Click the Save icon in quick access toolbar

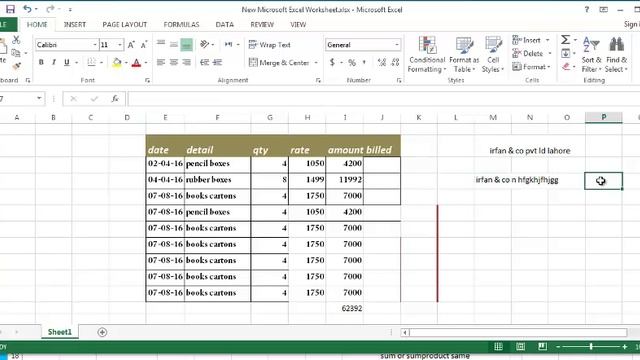[x=10, y=9]
